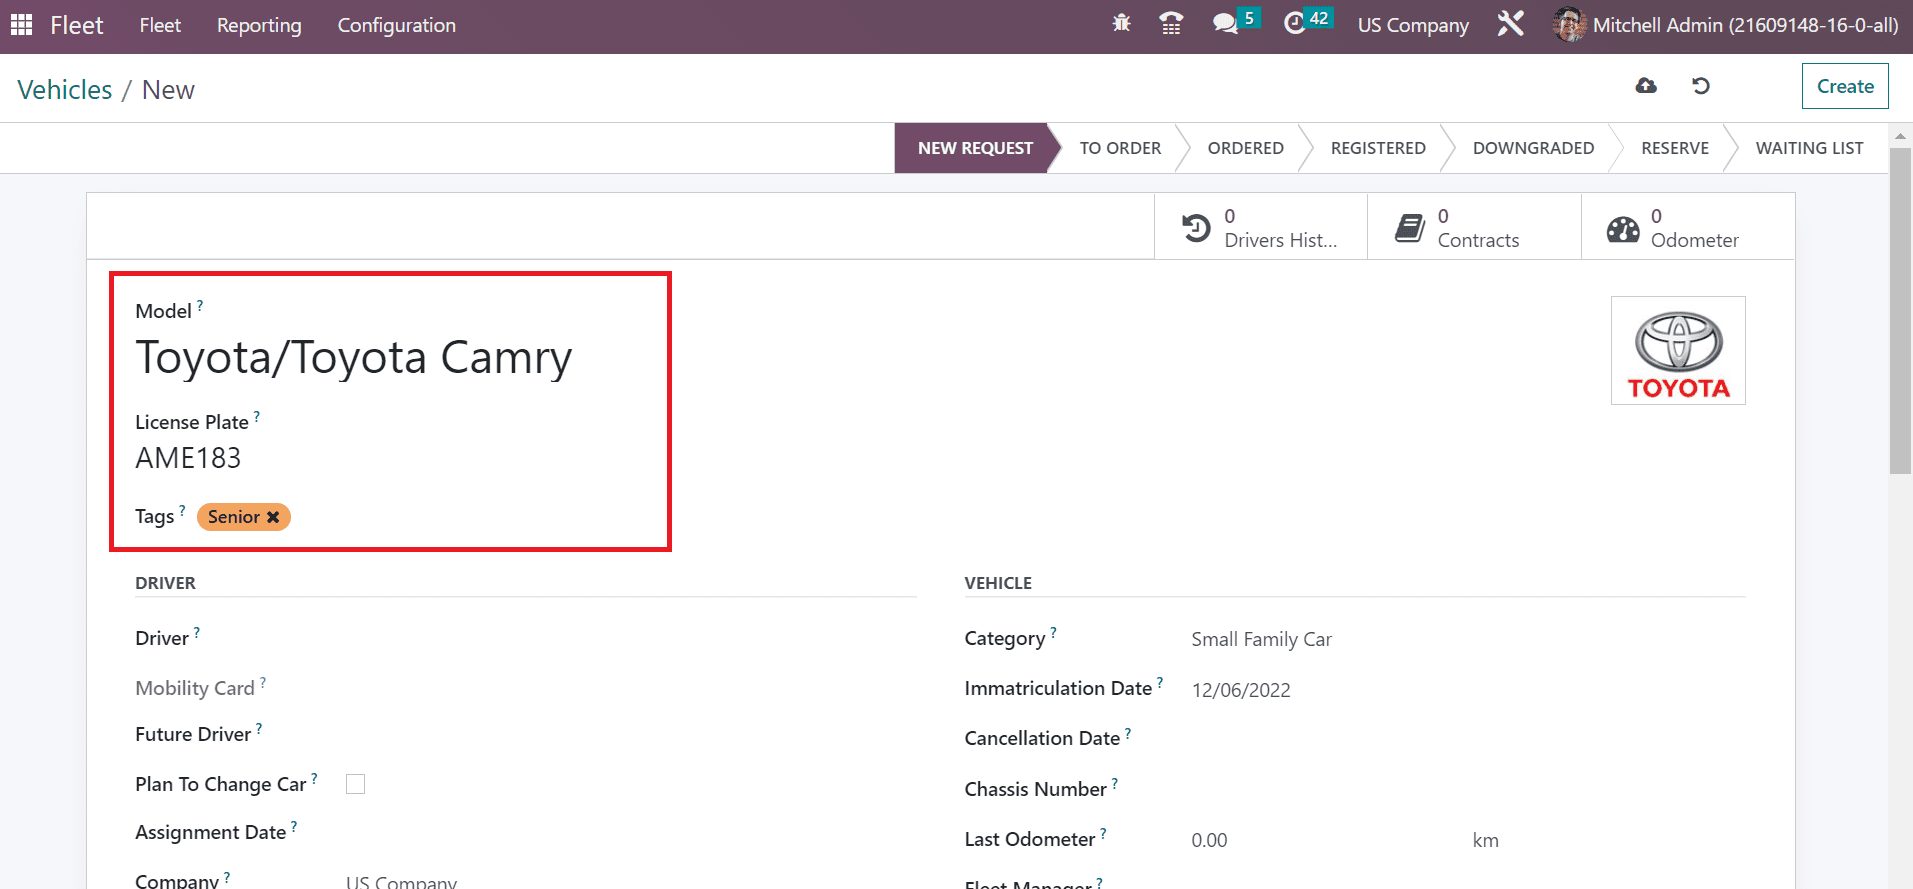The width and height of the screenshot is (1913, 889).
Task: Show help tooltip beside Immatriculation Date
Action: pos(1160,683)
